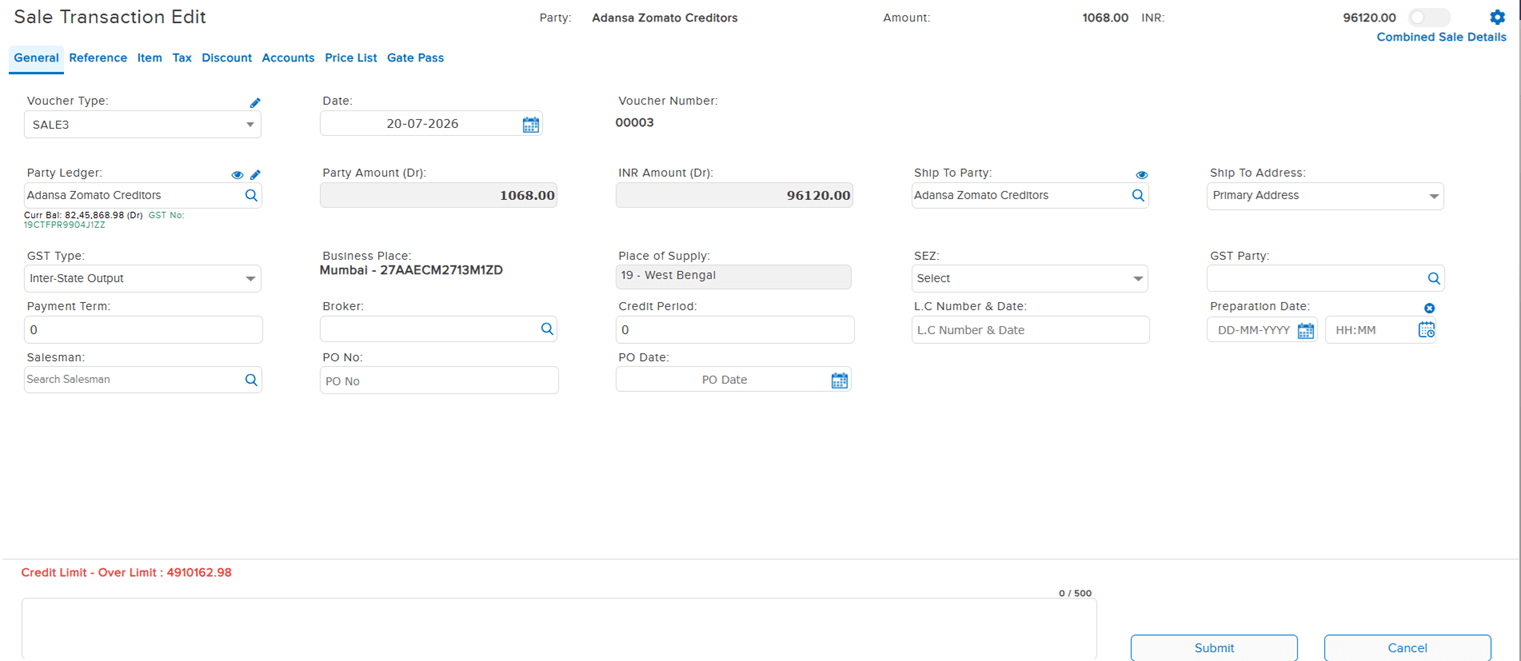Switch to the Reference tab

click(98, 58)
